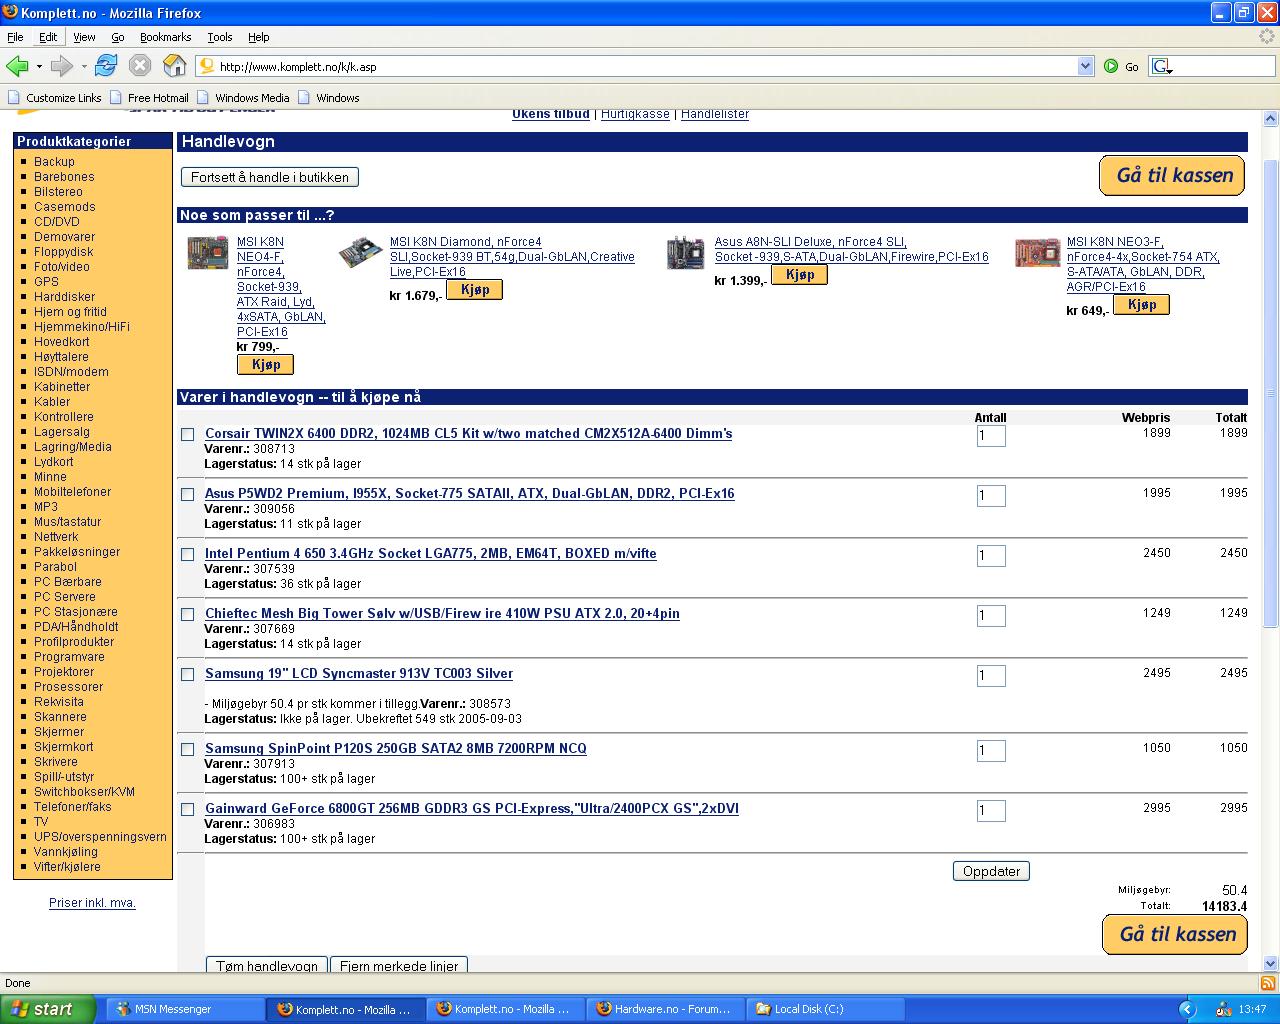Open the Edit menu
1280x1024 pixels.
point(48,37)
